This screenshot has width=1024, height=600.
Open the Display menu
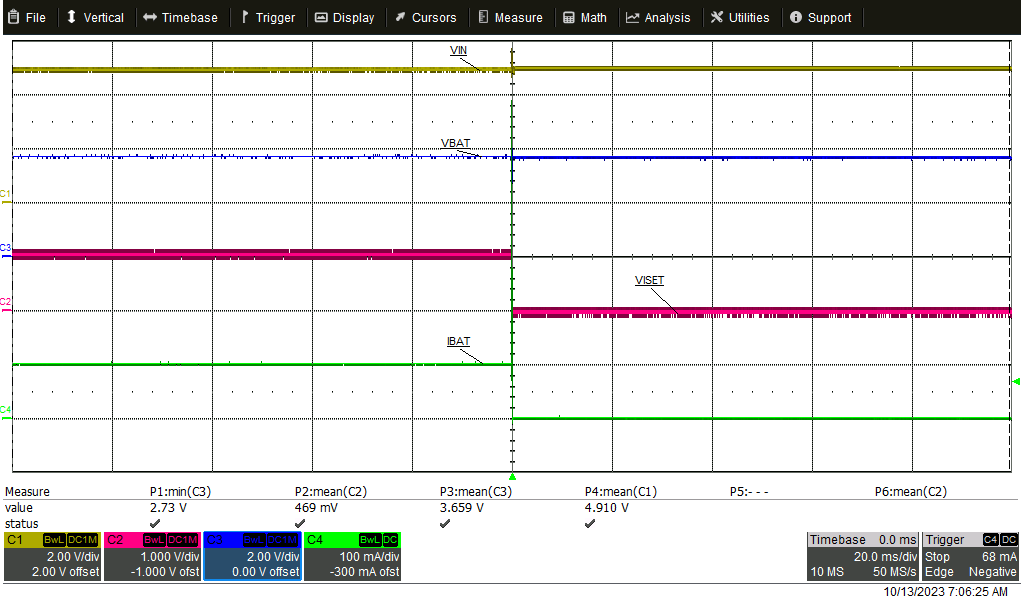click(x=345, y=16)
